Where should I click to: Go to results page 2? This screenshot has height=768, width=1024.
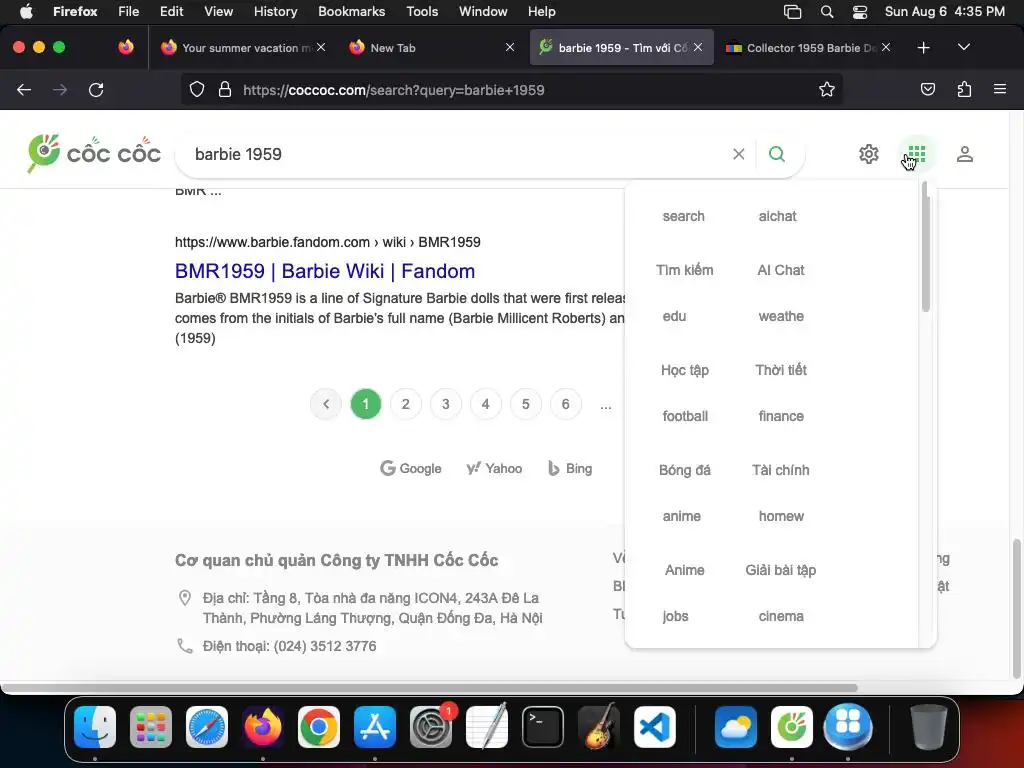pos(406,404)
